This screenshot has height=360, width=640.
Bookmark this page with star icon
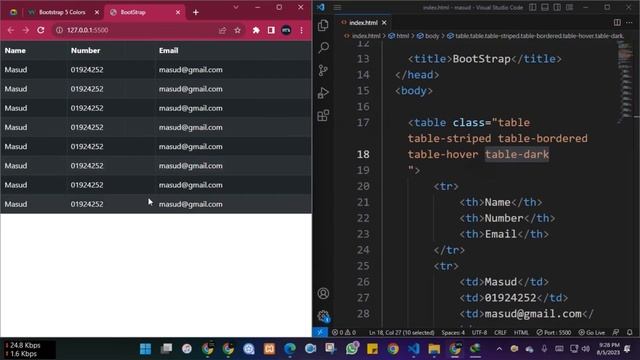pyautogui.click(x=238, y=30)
